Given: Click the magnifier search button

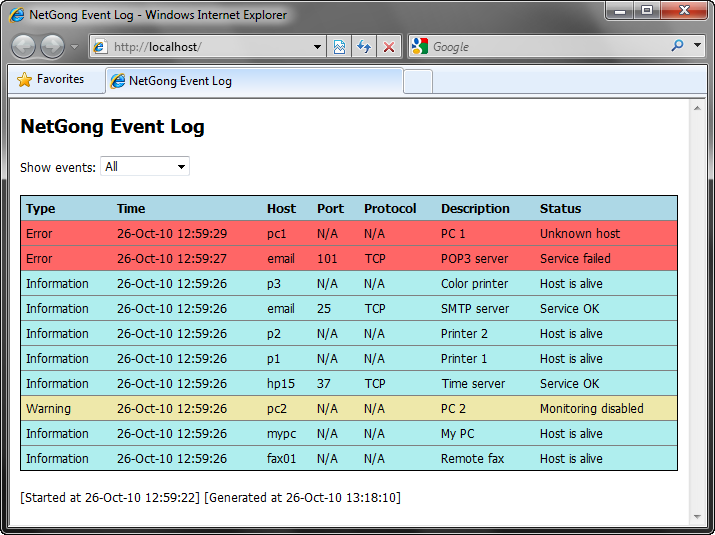Looking at the screenshot, I should (x=678, y=46).
